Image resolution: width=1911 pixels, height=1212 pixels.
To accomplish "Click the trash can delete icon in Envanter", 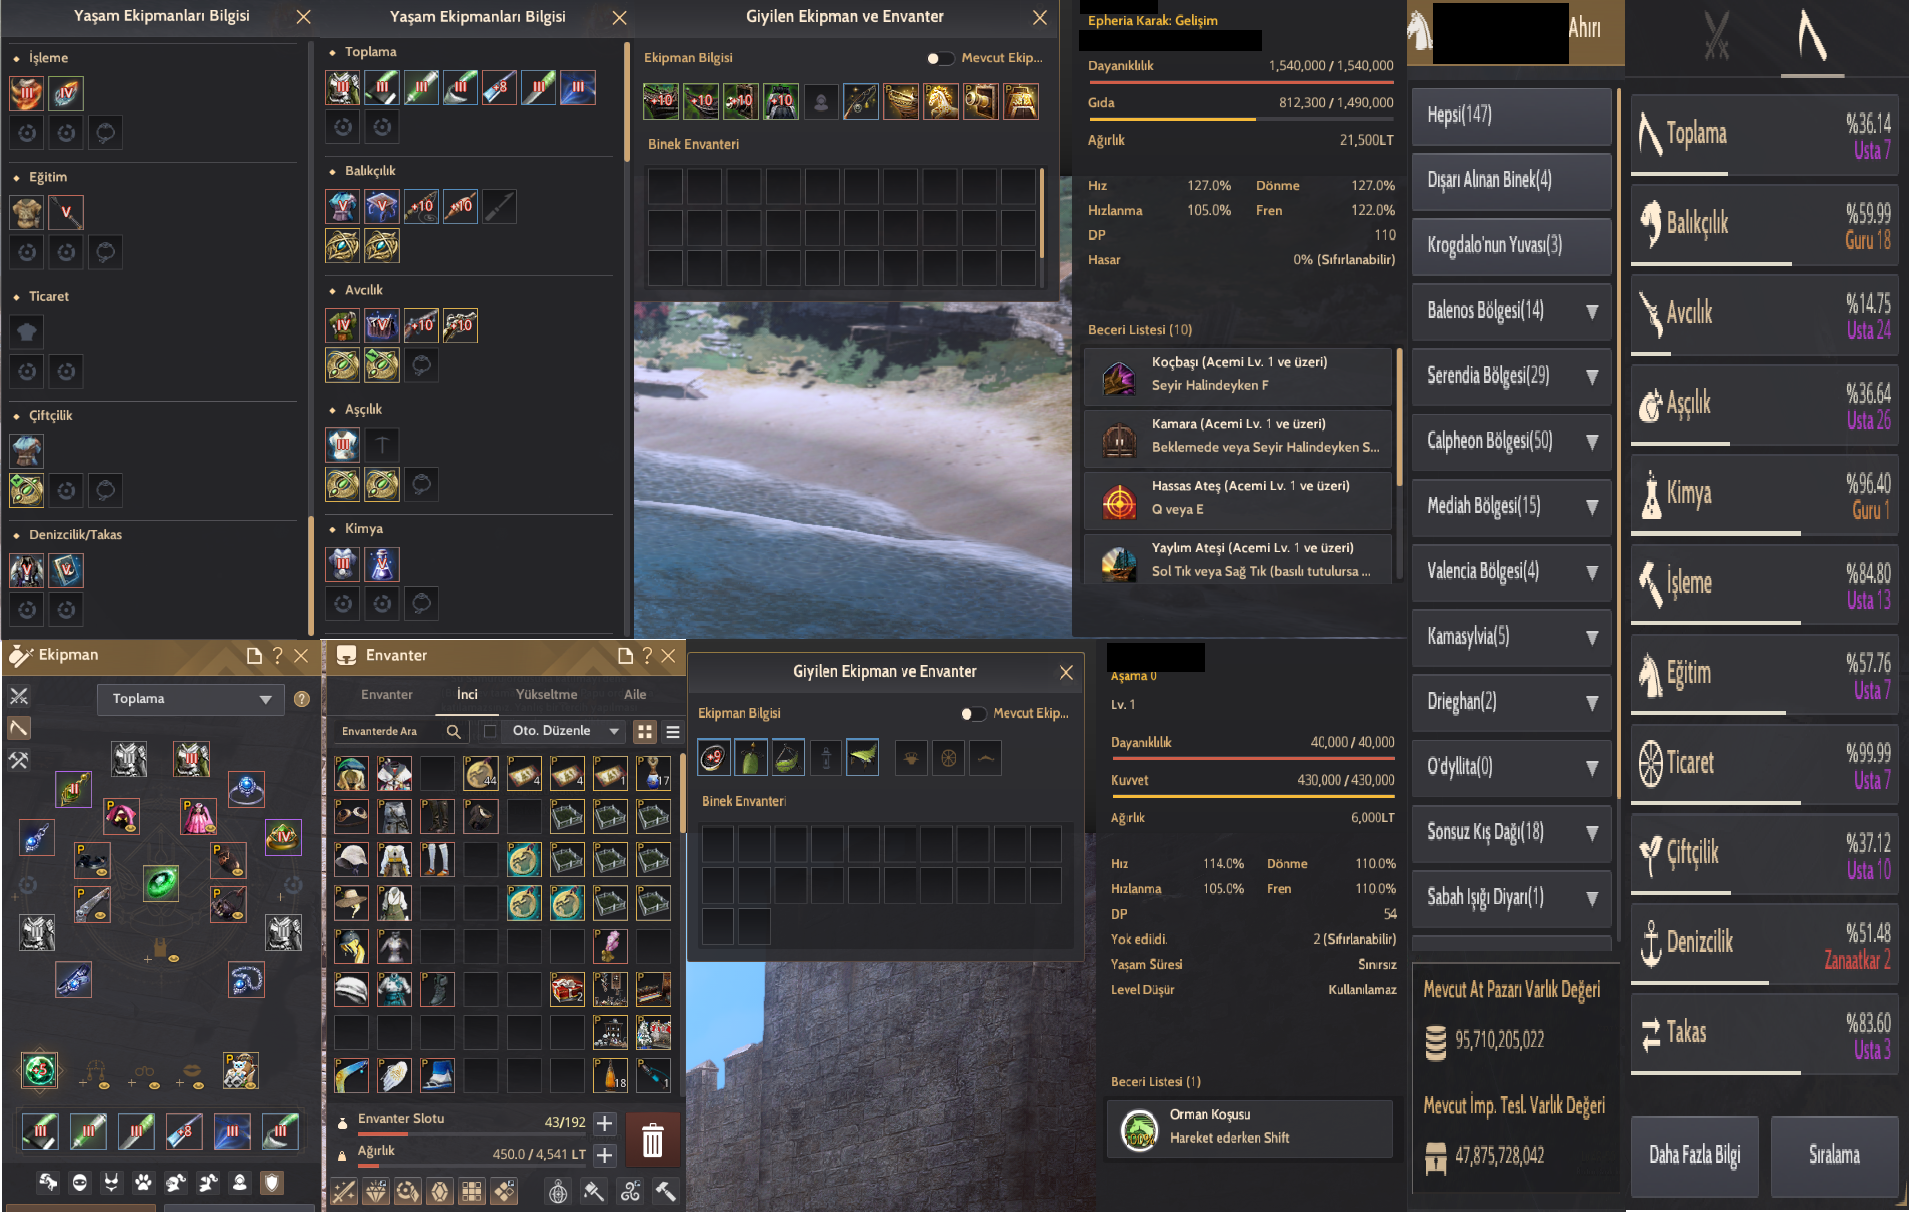I will (x=652, y=1140).
